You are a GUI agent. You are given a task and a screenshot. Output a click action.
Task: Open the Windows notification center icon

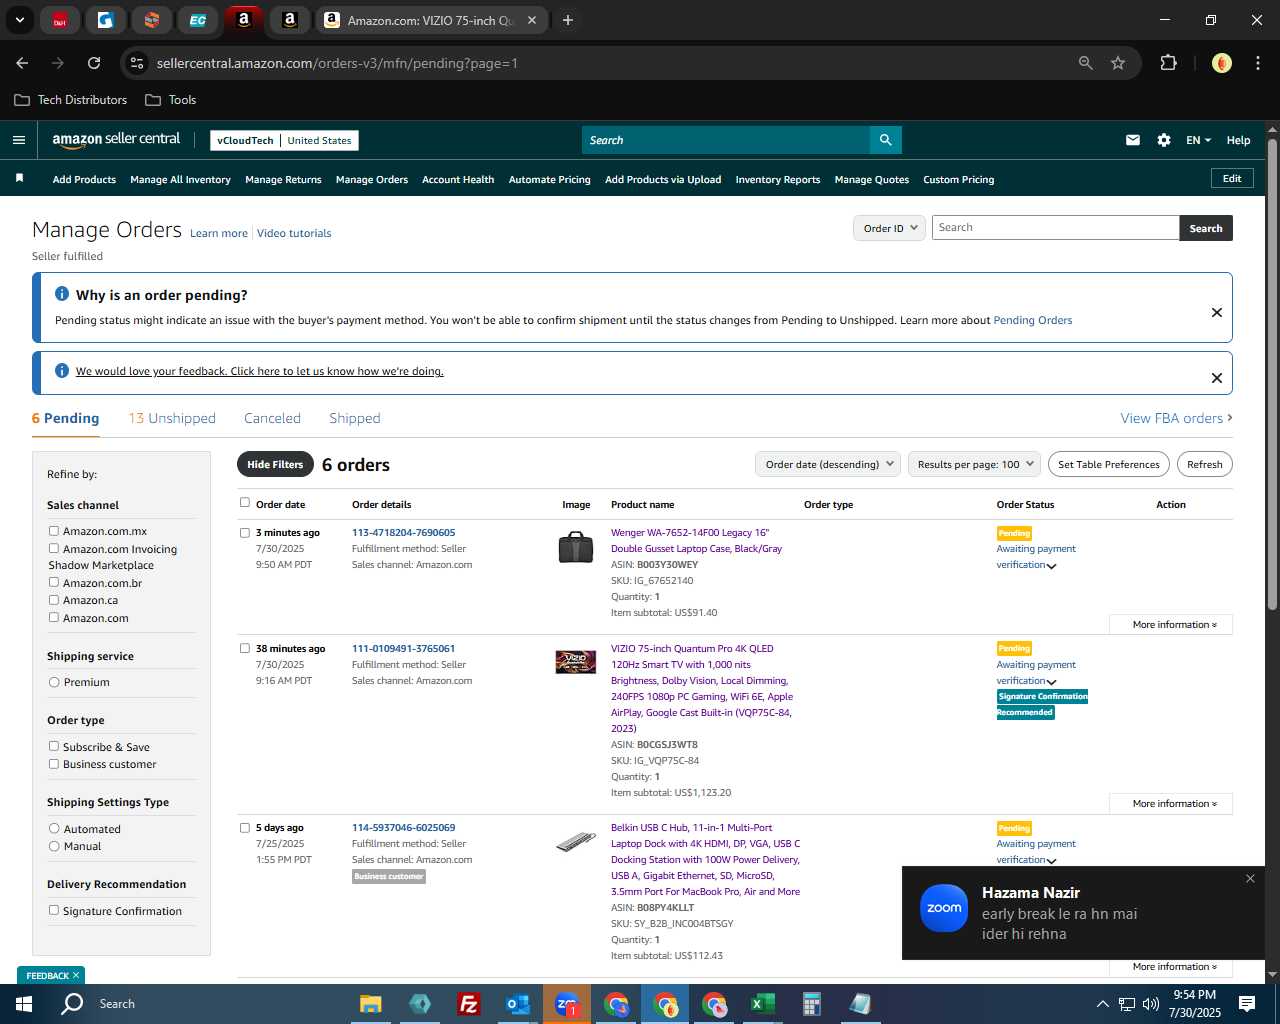pyautogui.click(x=1247, y=1004)
